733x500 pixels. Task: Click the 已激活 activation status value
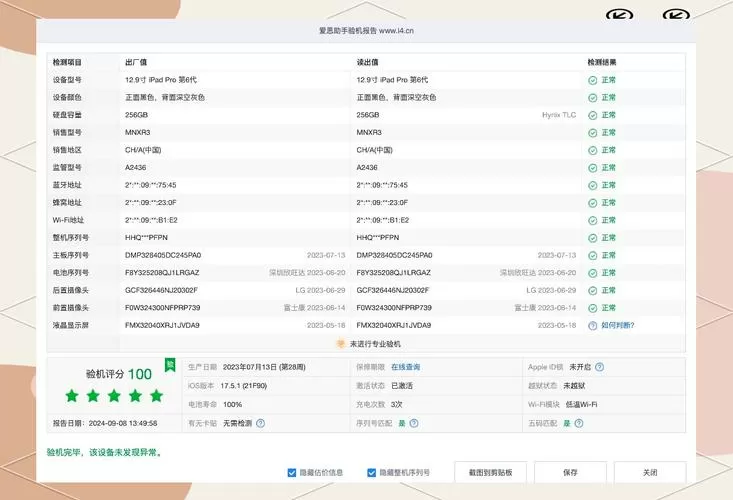402,386
